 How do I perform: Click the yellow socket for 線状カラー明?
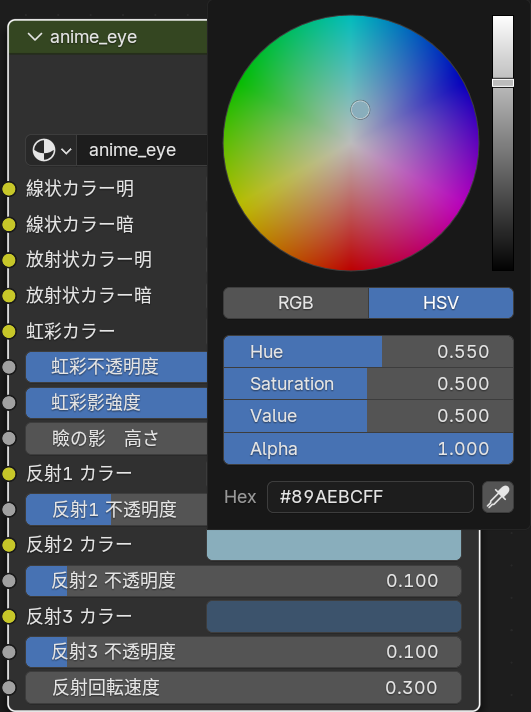coord(9,189)
